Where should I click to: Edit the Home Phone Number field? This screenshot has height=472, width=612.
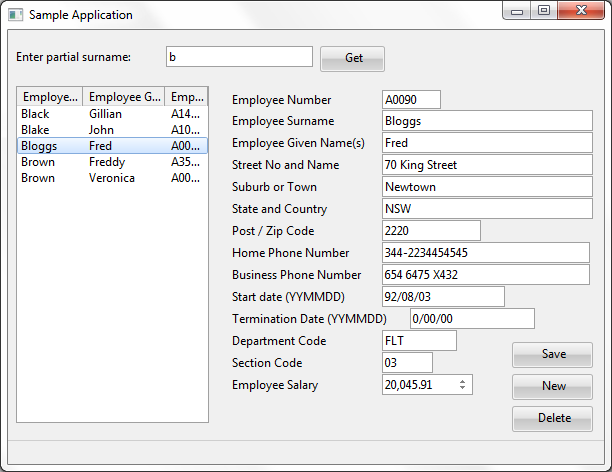[485, 253]
